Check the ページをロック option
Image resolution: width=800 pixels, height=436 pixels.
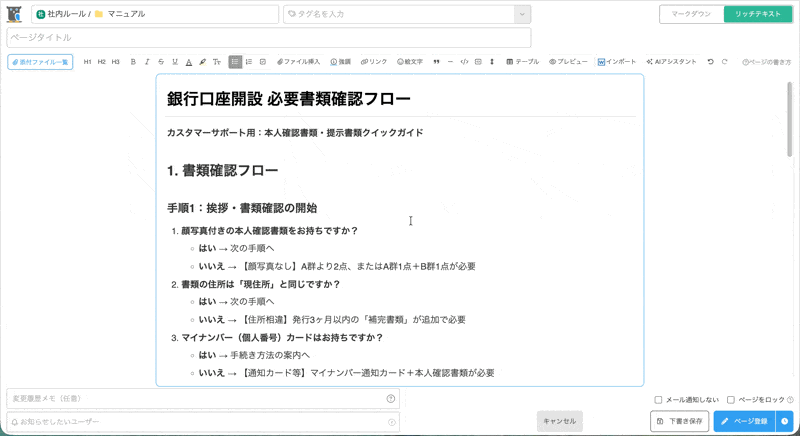click(x=731, y=400)
